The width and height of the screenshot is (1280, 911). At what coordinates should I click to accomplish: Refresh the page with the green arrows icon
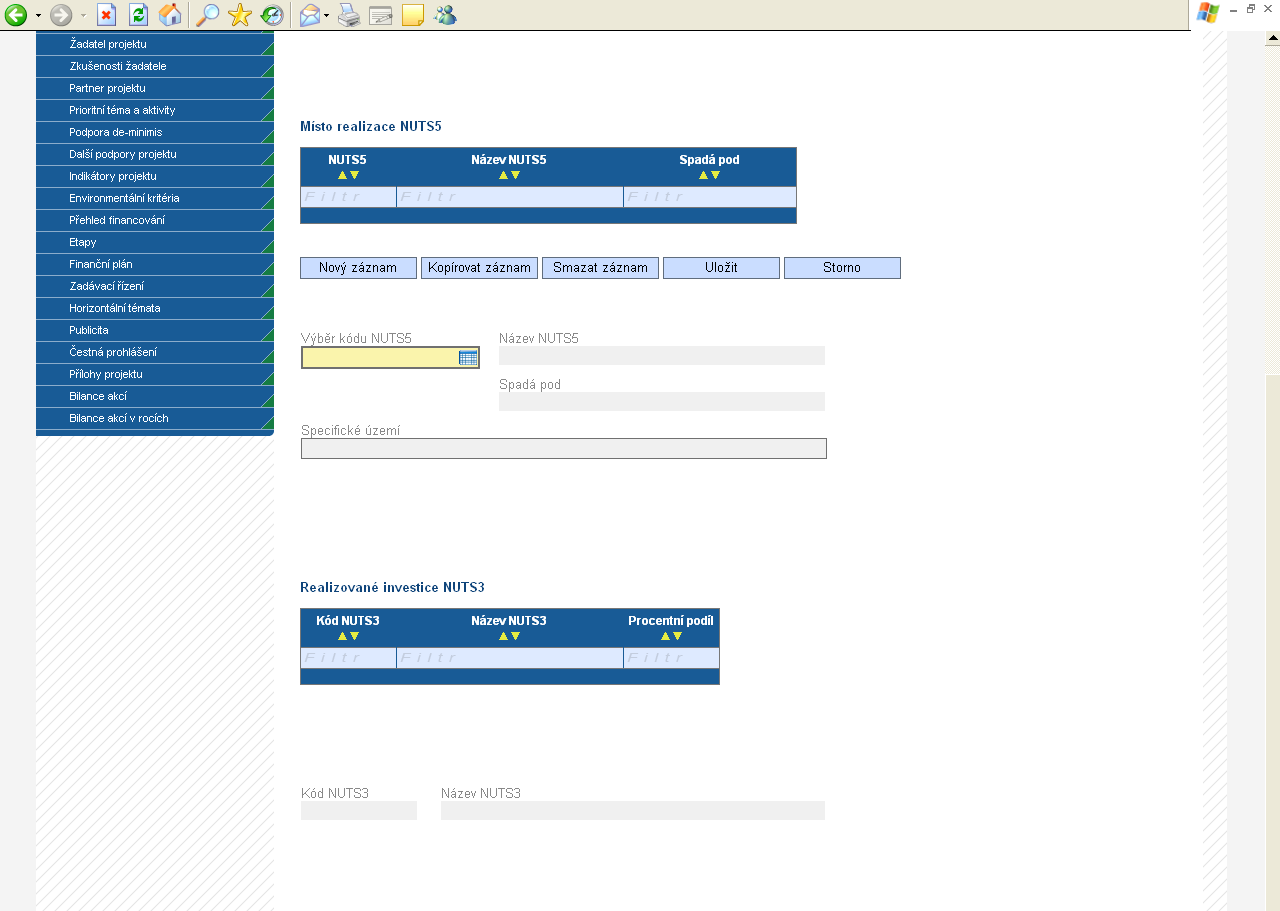(x=138, y=14)
